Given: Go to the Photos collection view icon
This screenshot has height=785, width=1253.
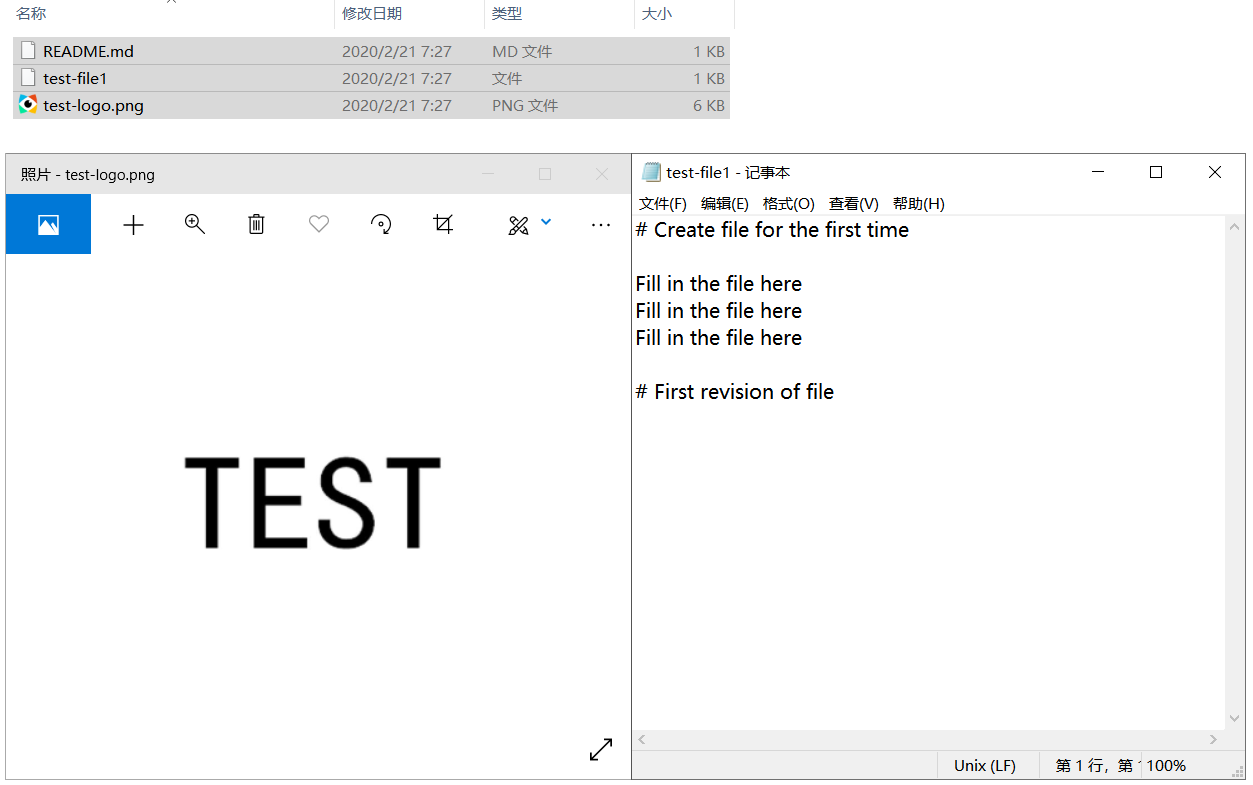Looking at the screenshot, I should pos(48,225).
